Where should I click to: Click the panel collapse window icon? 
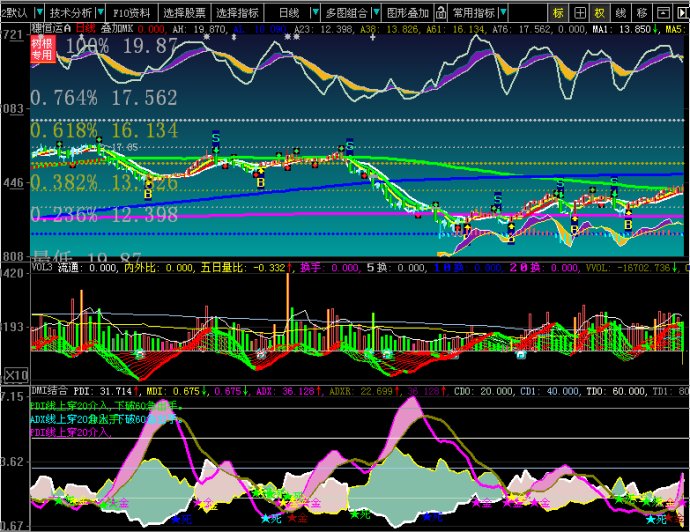point(663,13)
